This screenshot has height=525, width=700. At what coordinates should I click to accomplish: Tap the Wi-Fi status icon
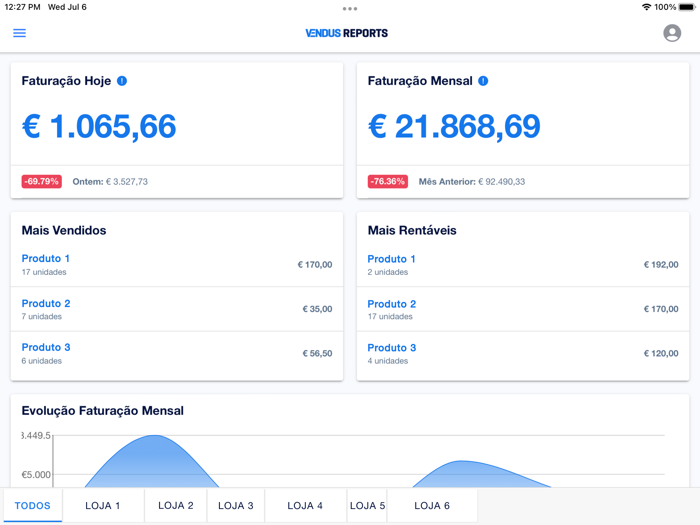[x=646, y=7]
